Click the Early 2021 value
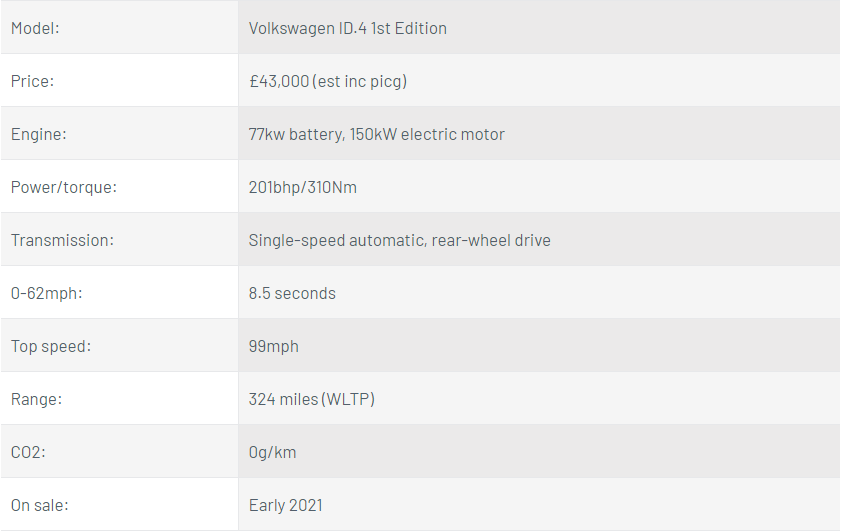The height and width of the screenshot is (531, 841). tap(285, 505)
